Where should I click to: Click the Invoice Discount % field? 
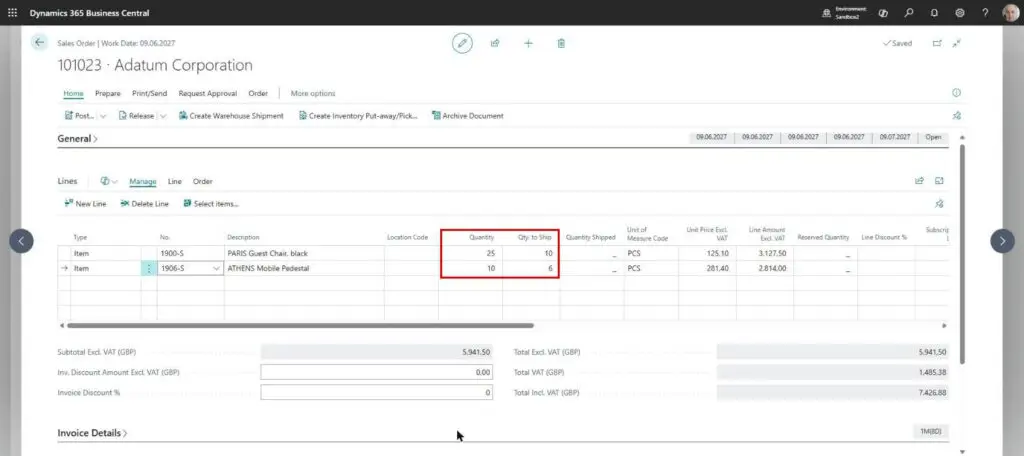(x=377, y=393)
